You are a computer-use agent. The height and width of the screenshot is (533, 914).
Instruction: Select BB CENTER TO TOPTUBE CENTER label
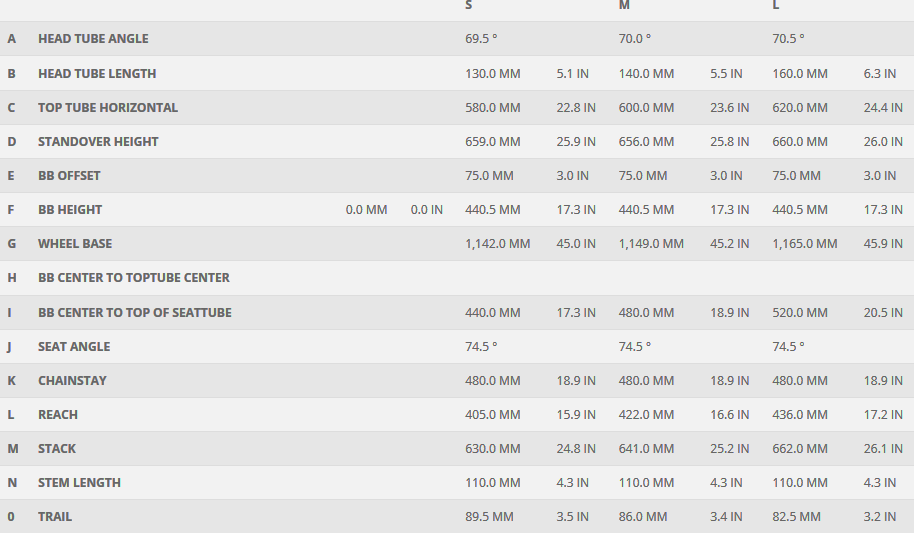(134, 278)
